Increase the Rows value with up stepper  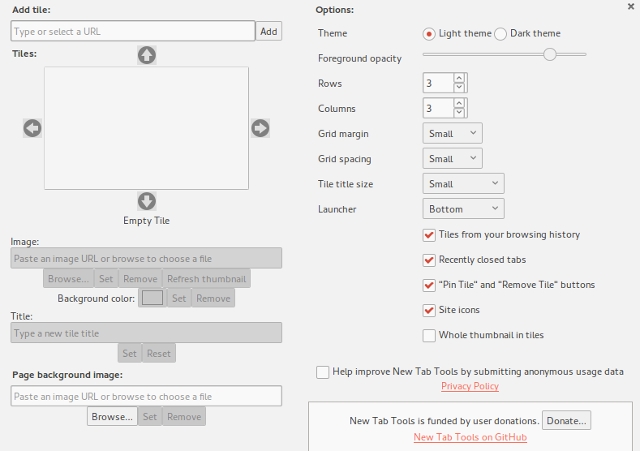[x=459, y=78]
